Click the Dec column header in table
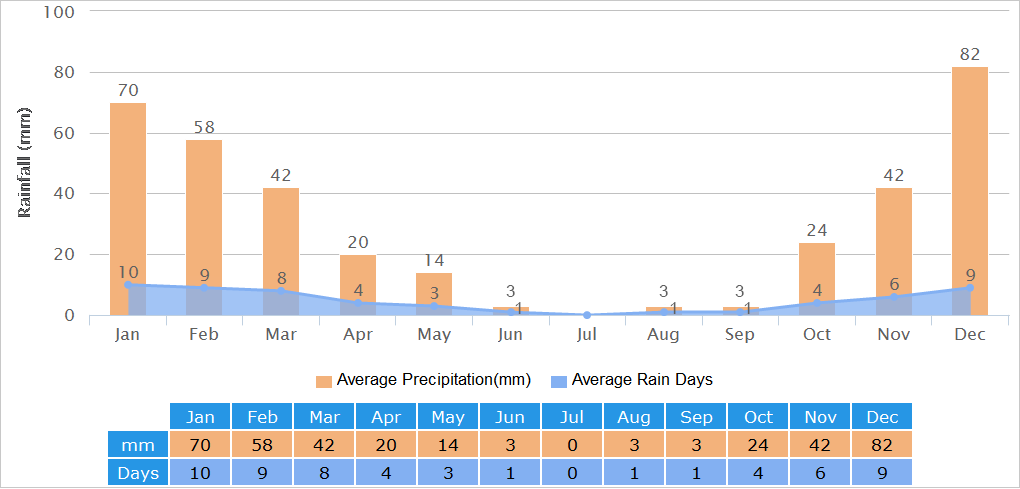The width and height of the screenshot is (1020, 489). [882, 416]
